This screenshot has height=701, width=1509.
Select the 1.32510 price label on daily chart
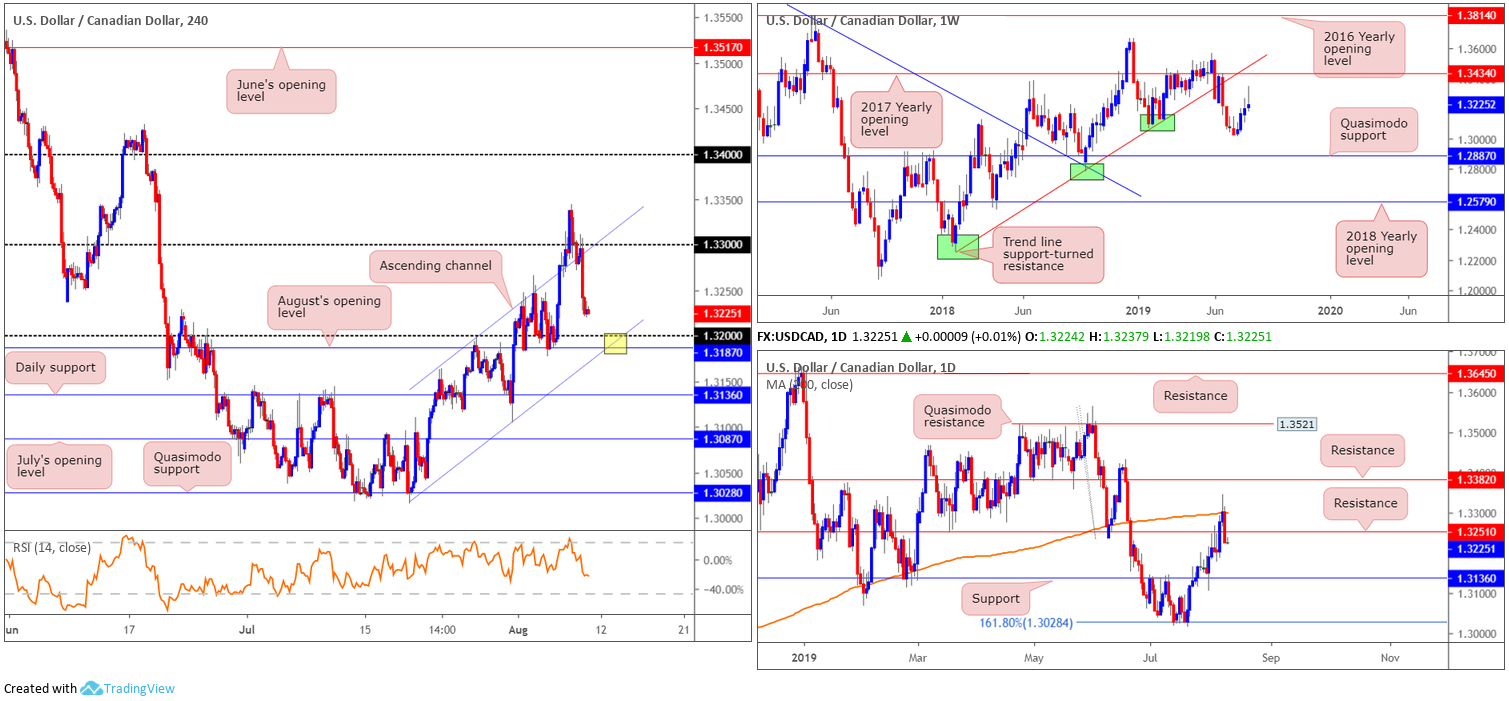point(1477,532)
